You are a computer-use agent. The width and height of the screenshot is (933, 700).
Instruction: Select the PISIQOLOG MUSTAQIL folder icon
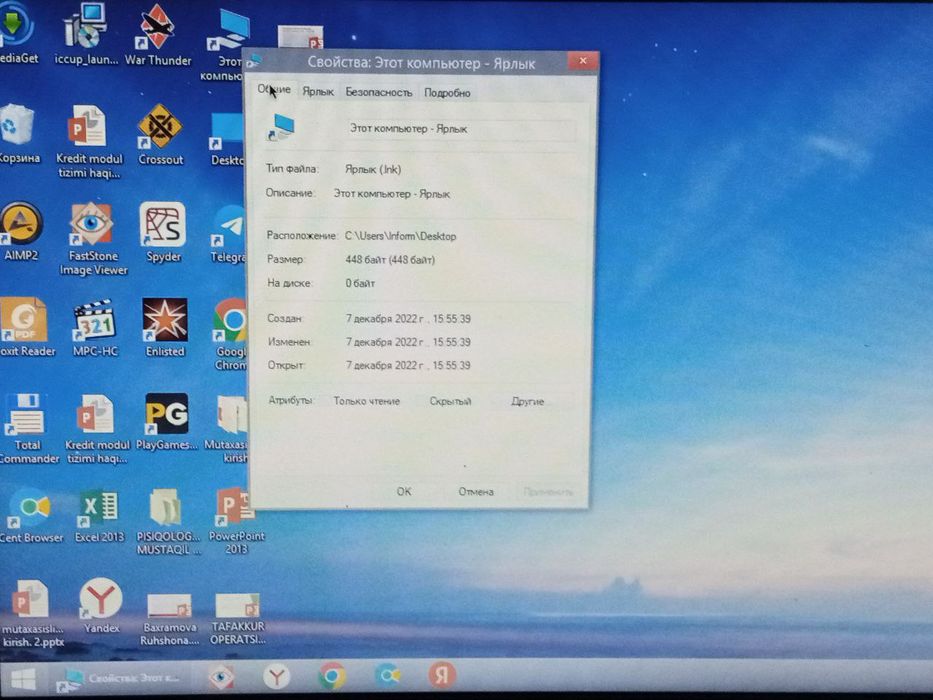click(168, 521)
